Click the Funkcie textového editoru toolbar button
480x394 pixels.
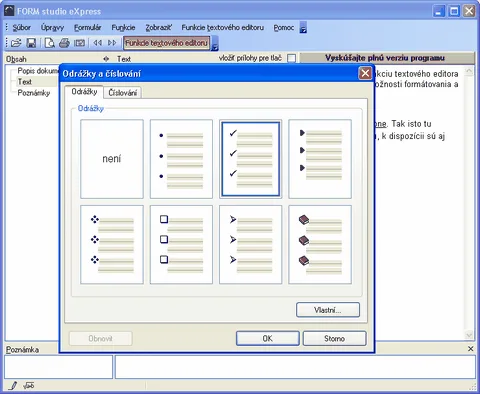[x=166, y=43]
